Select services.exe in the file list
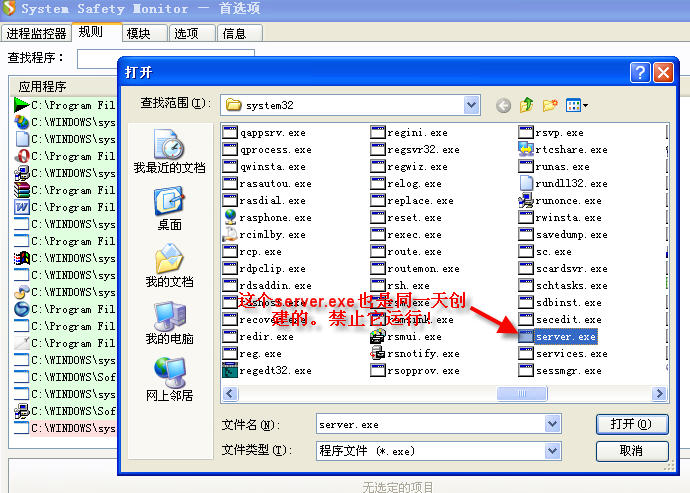Viewport: 690px width, 493px height. [563, 353]
